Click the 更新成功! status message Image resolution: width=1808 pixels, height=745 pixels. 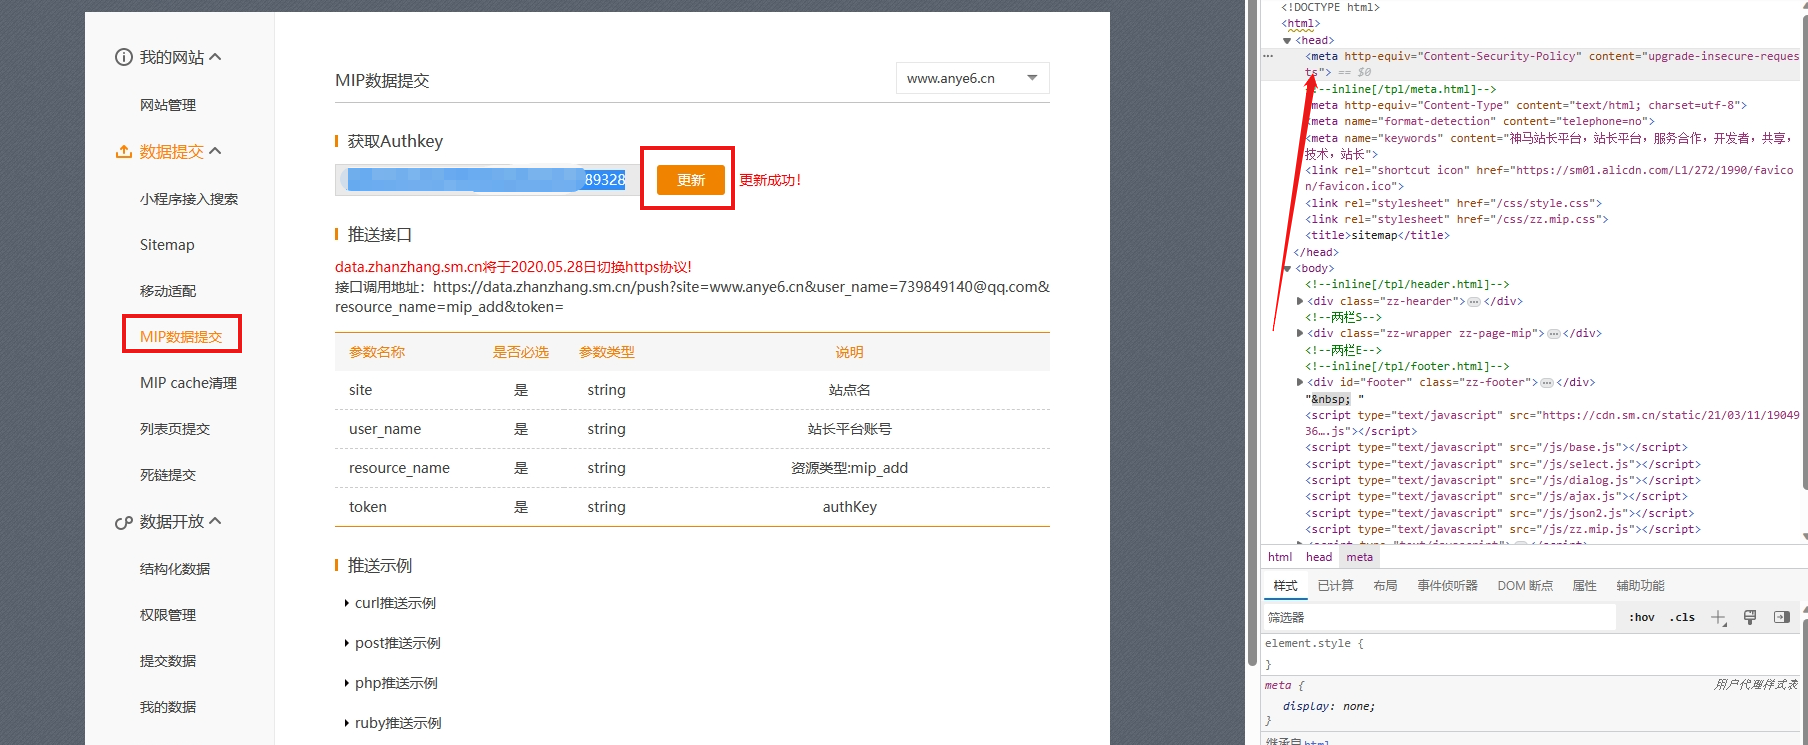(x=770, y=180)
